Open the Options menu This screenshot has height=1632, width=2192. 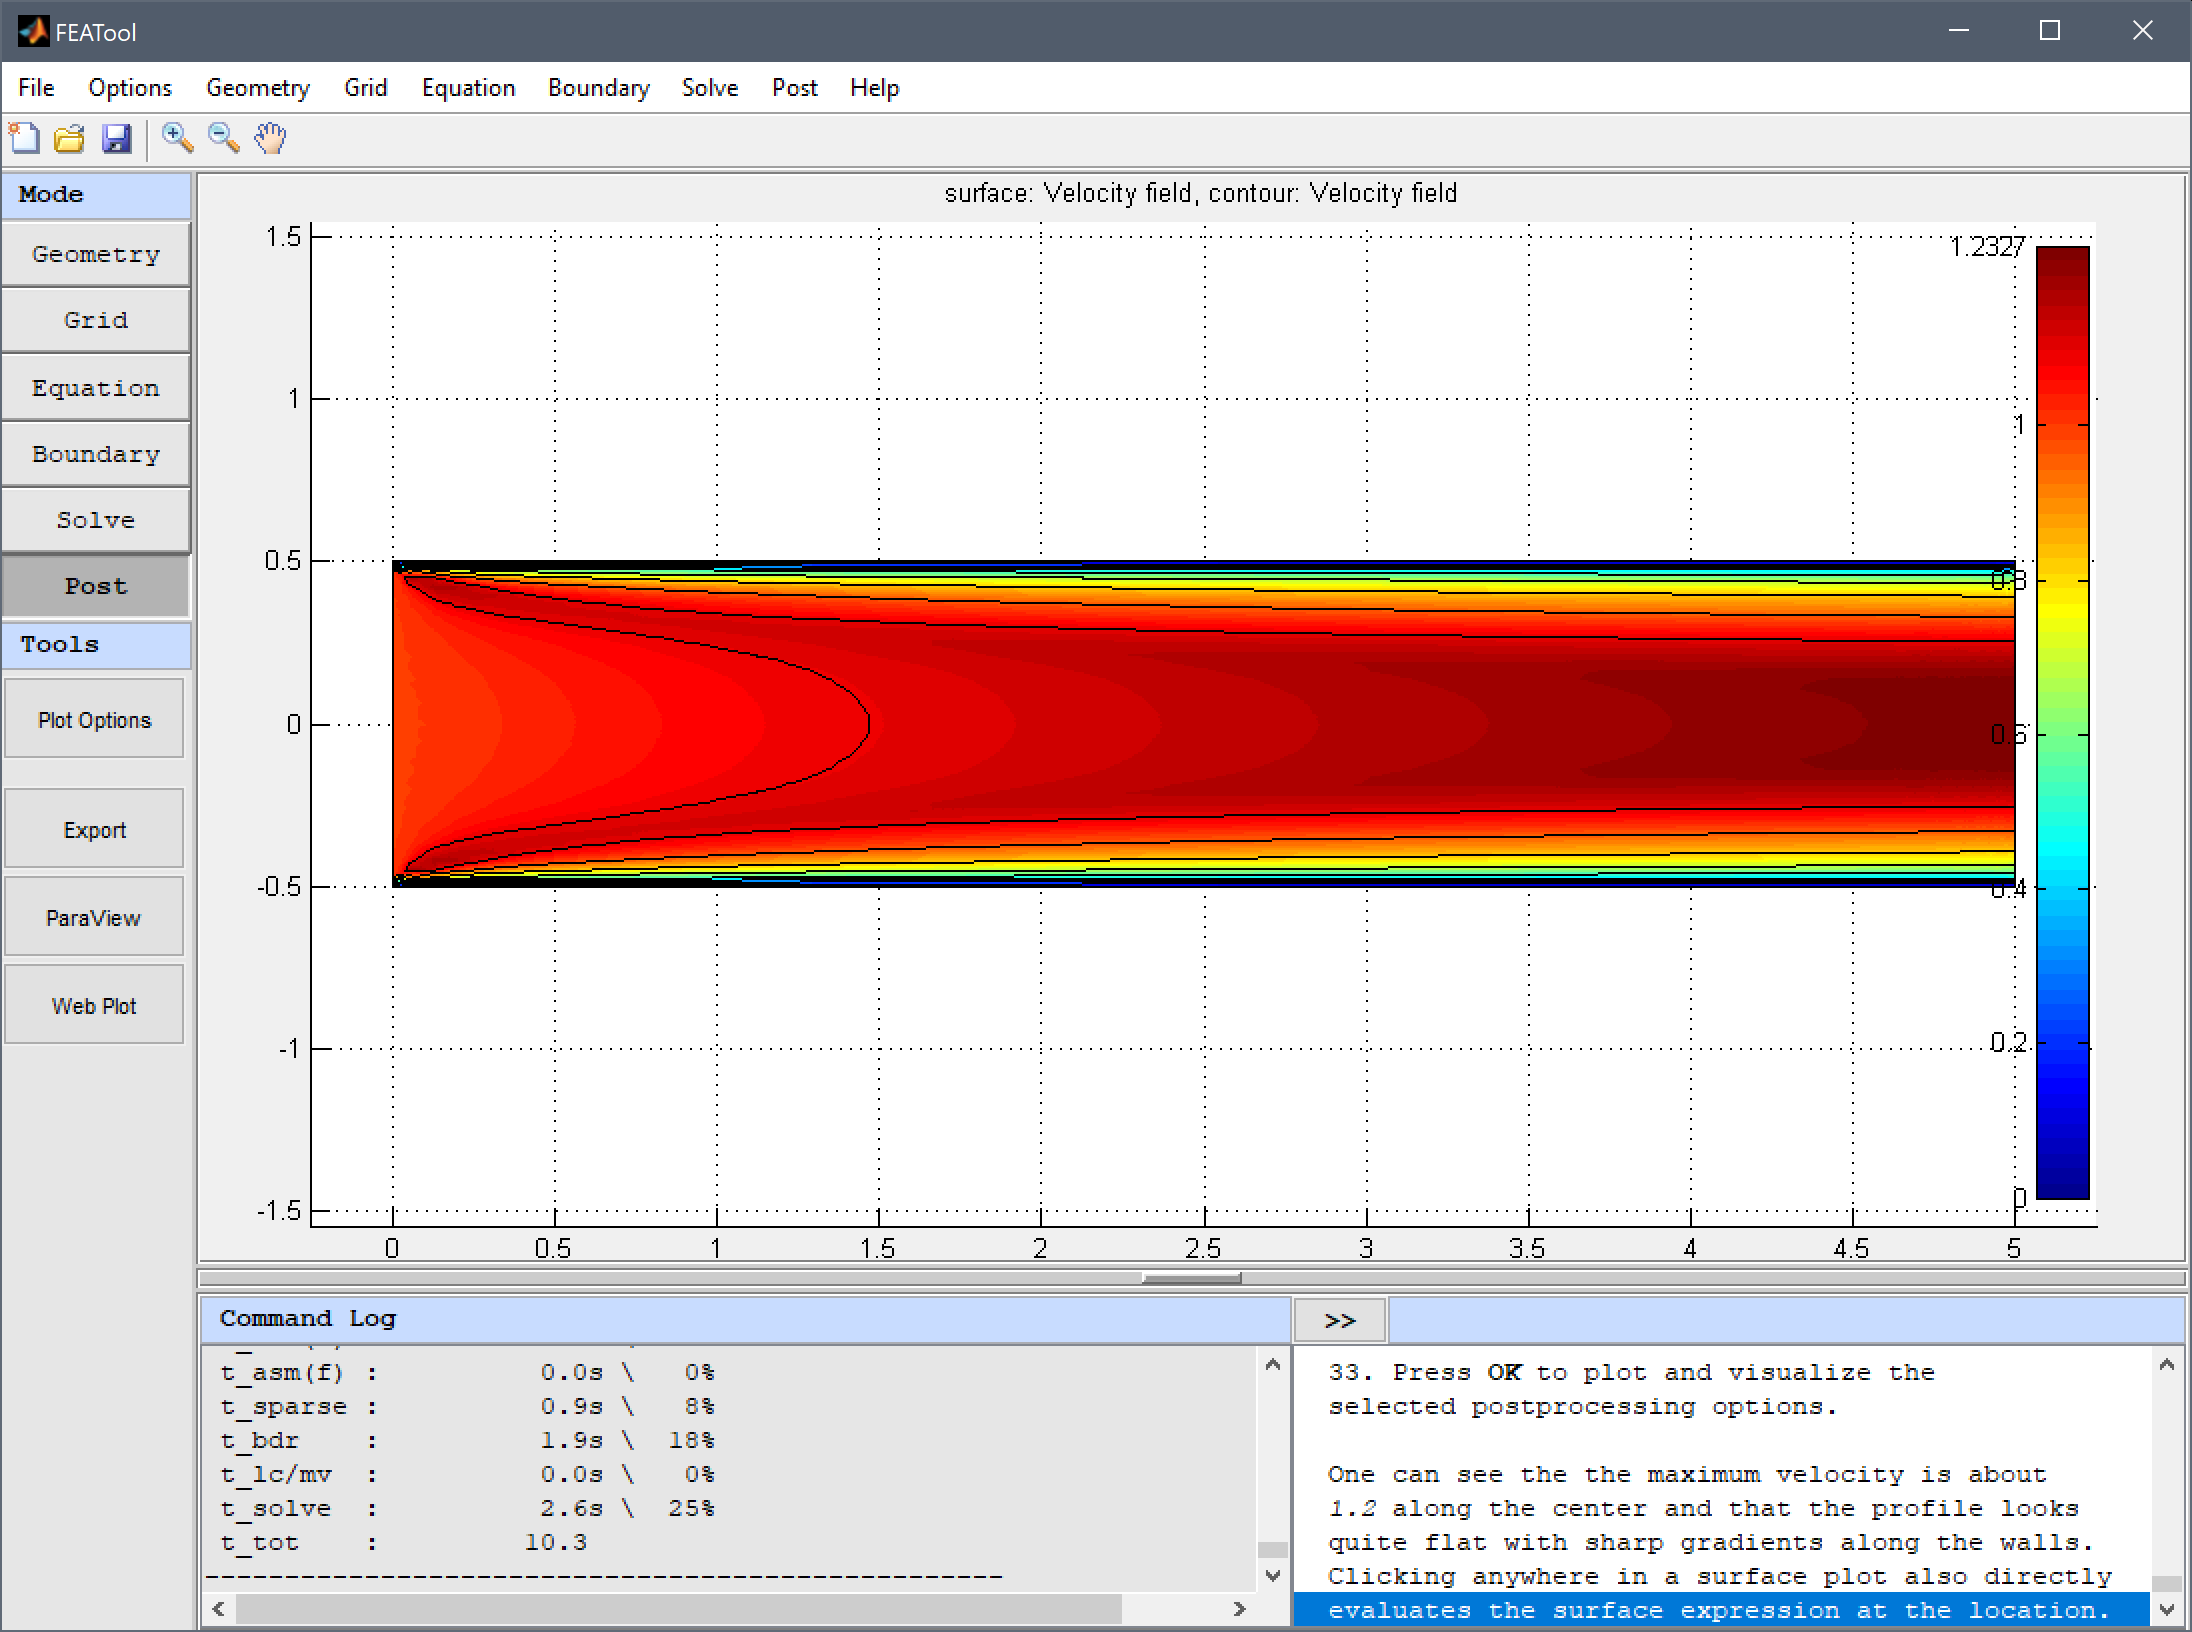coord(130,88)
